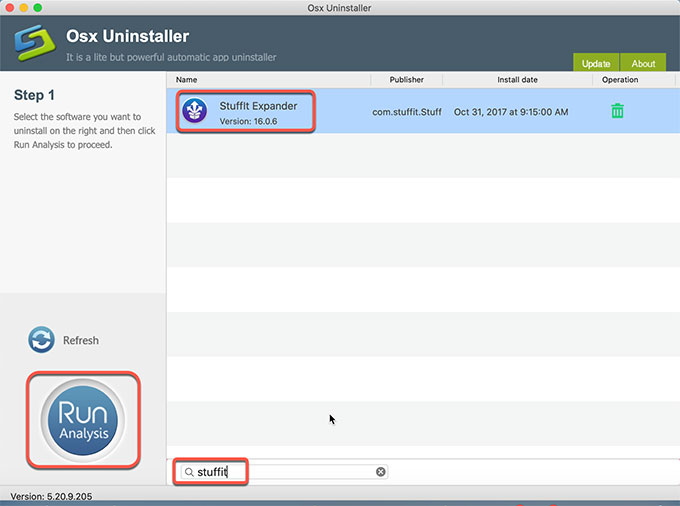The image size is (680, 506).
Task: Click the Step 1 heading
Action: click(x=34, y=95)
